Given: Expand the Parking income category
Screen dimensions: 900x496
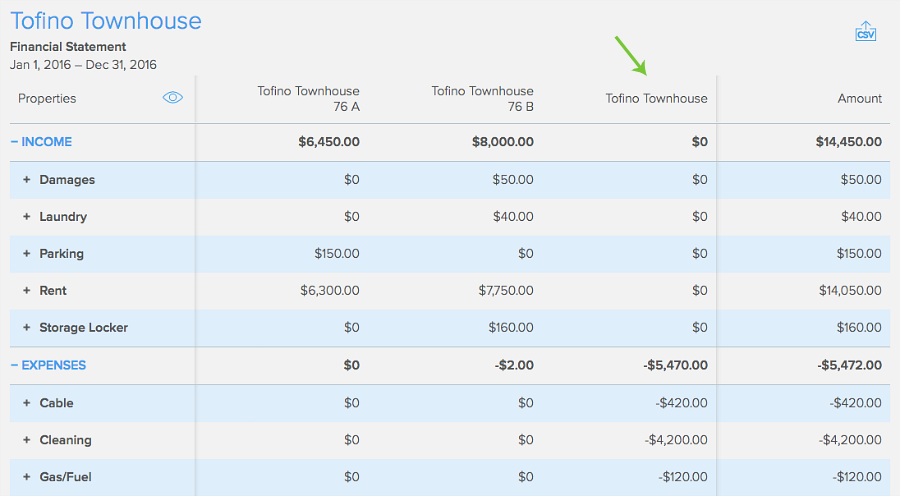Looking at the screenshot, I should pos(26,253).
